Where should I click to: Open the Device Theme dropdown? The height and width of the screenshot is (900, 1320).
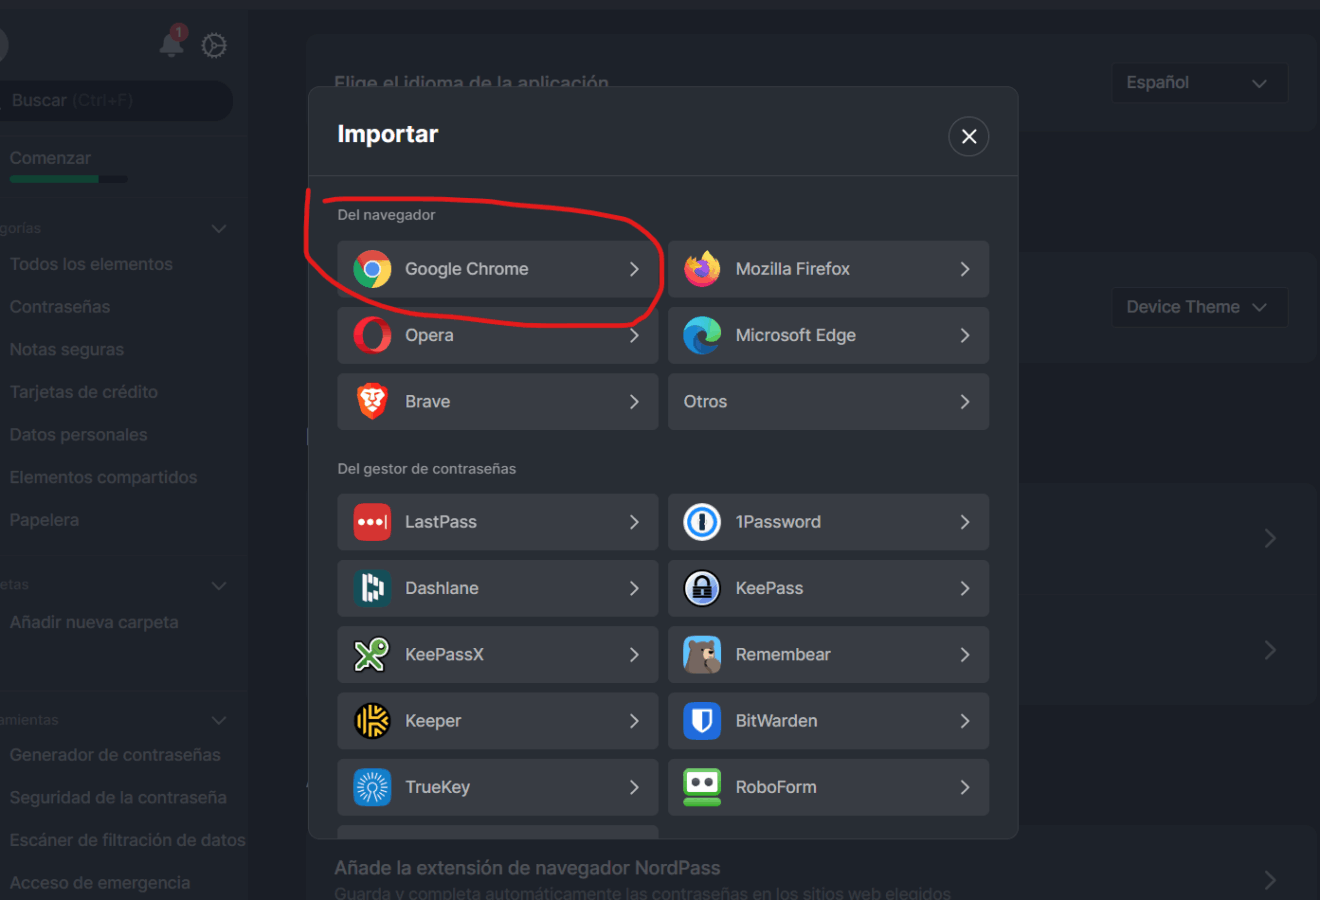[x=1200, y=307]
